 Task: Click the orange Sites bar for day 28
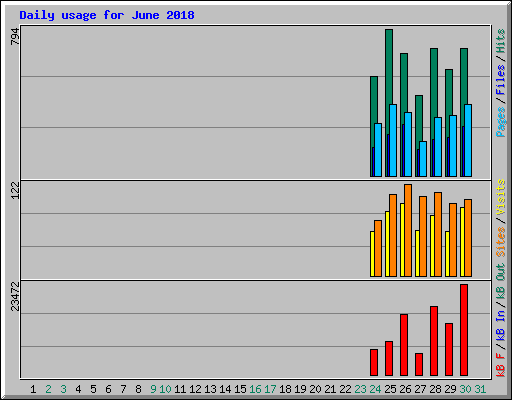[438, 234]
